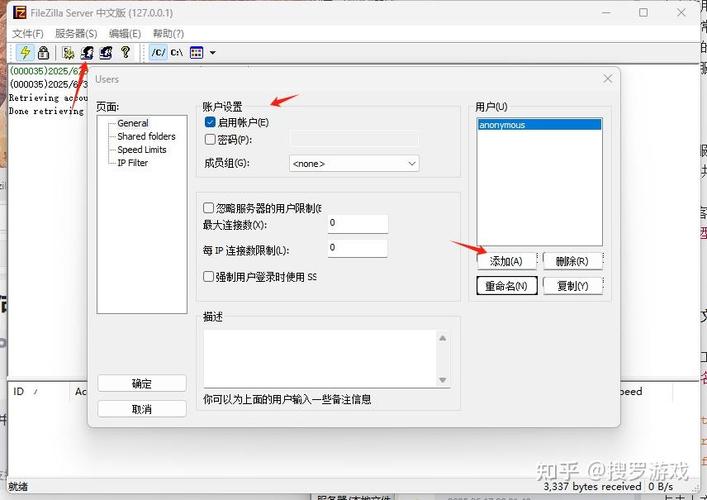This screenshot has width=707, height=500.
Task: Open the Users editor toolbar icon
Action: (x=87, y=53)
